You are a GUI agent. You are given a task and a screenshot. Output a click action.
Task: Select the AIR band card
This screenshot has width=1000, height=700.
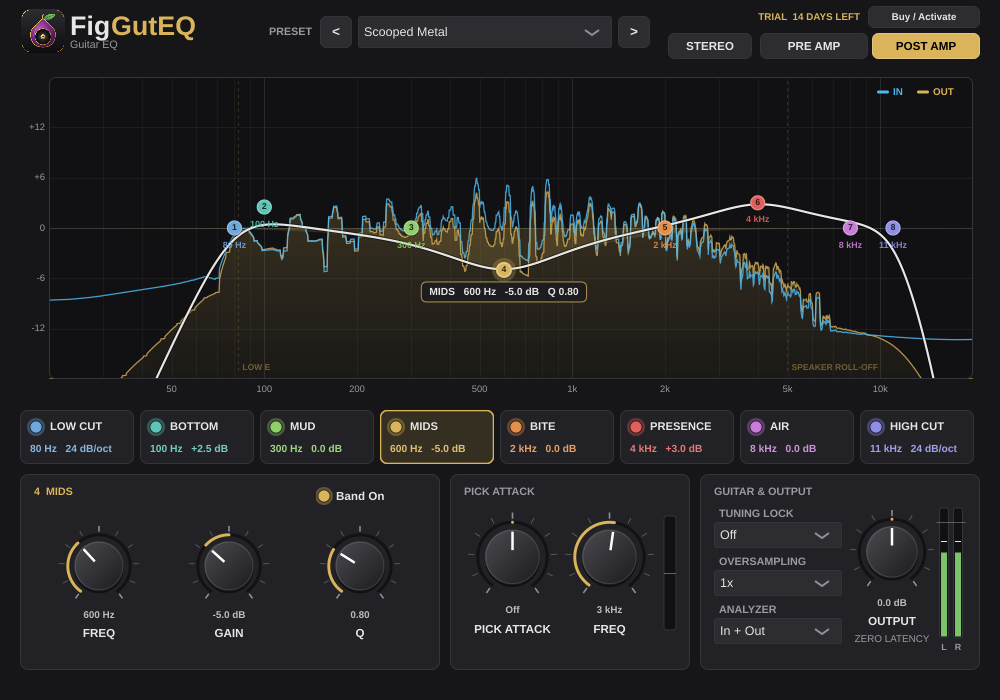pyautogui.click(x=797, y=437)
